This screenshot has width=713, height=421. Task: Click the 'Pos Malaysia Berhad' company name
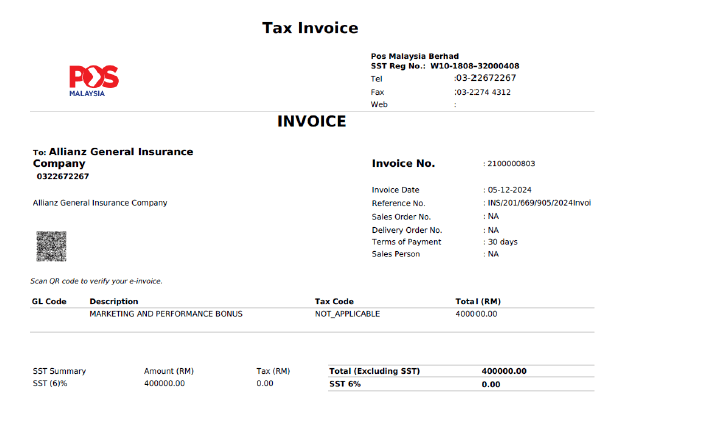tap(415, 56)
